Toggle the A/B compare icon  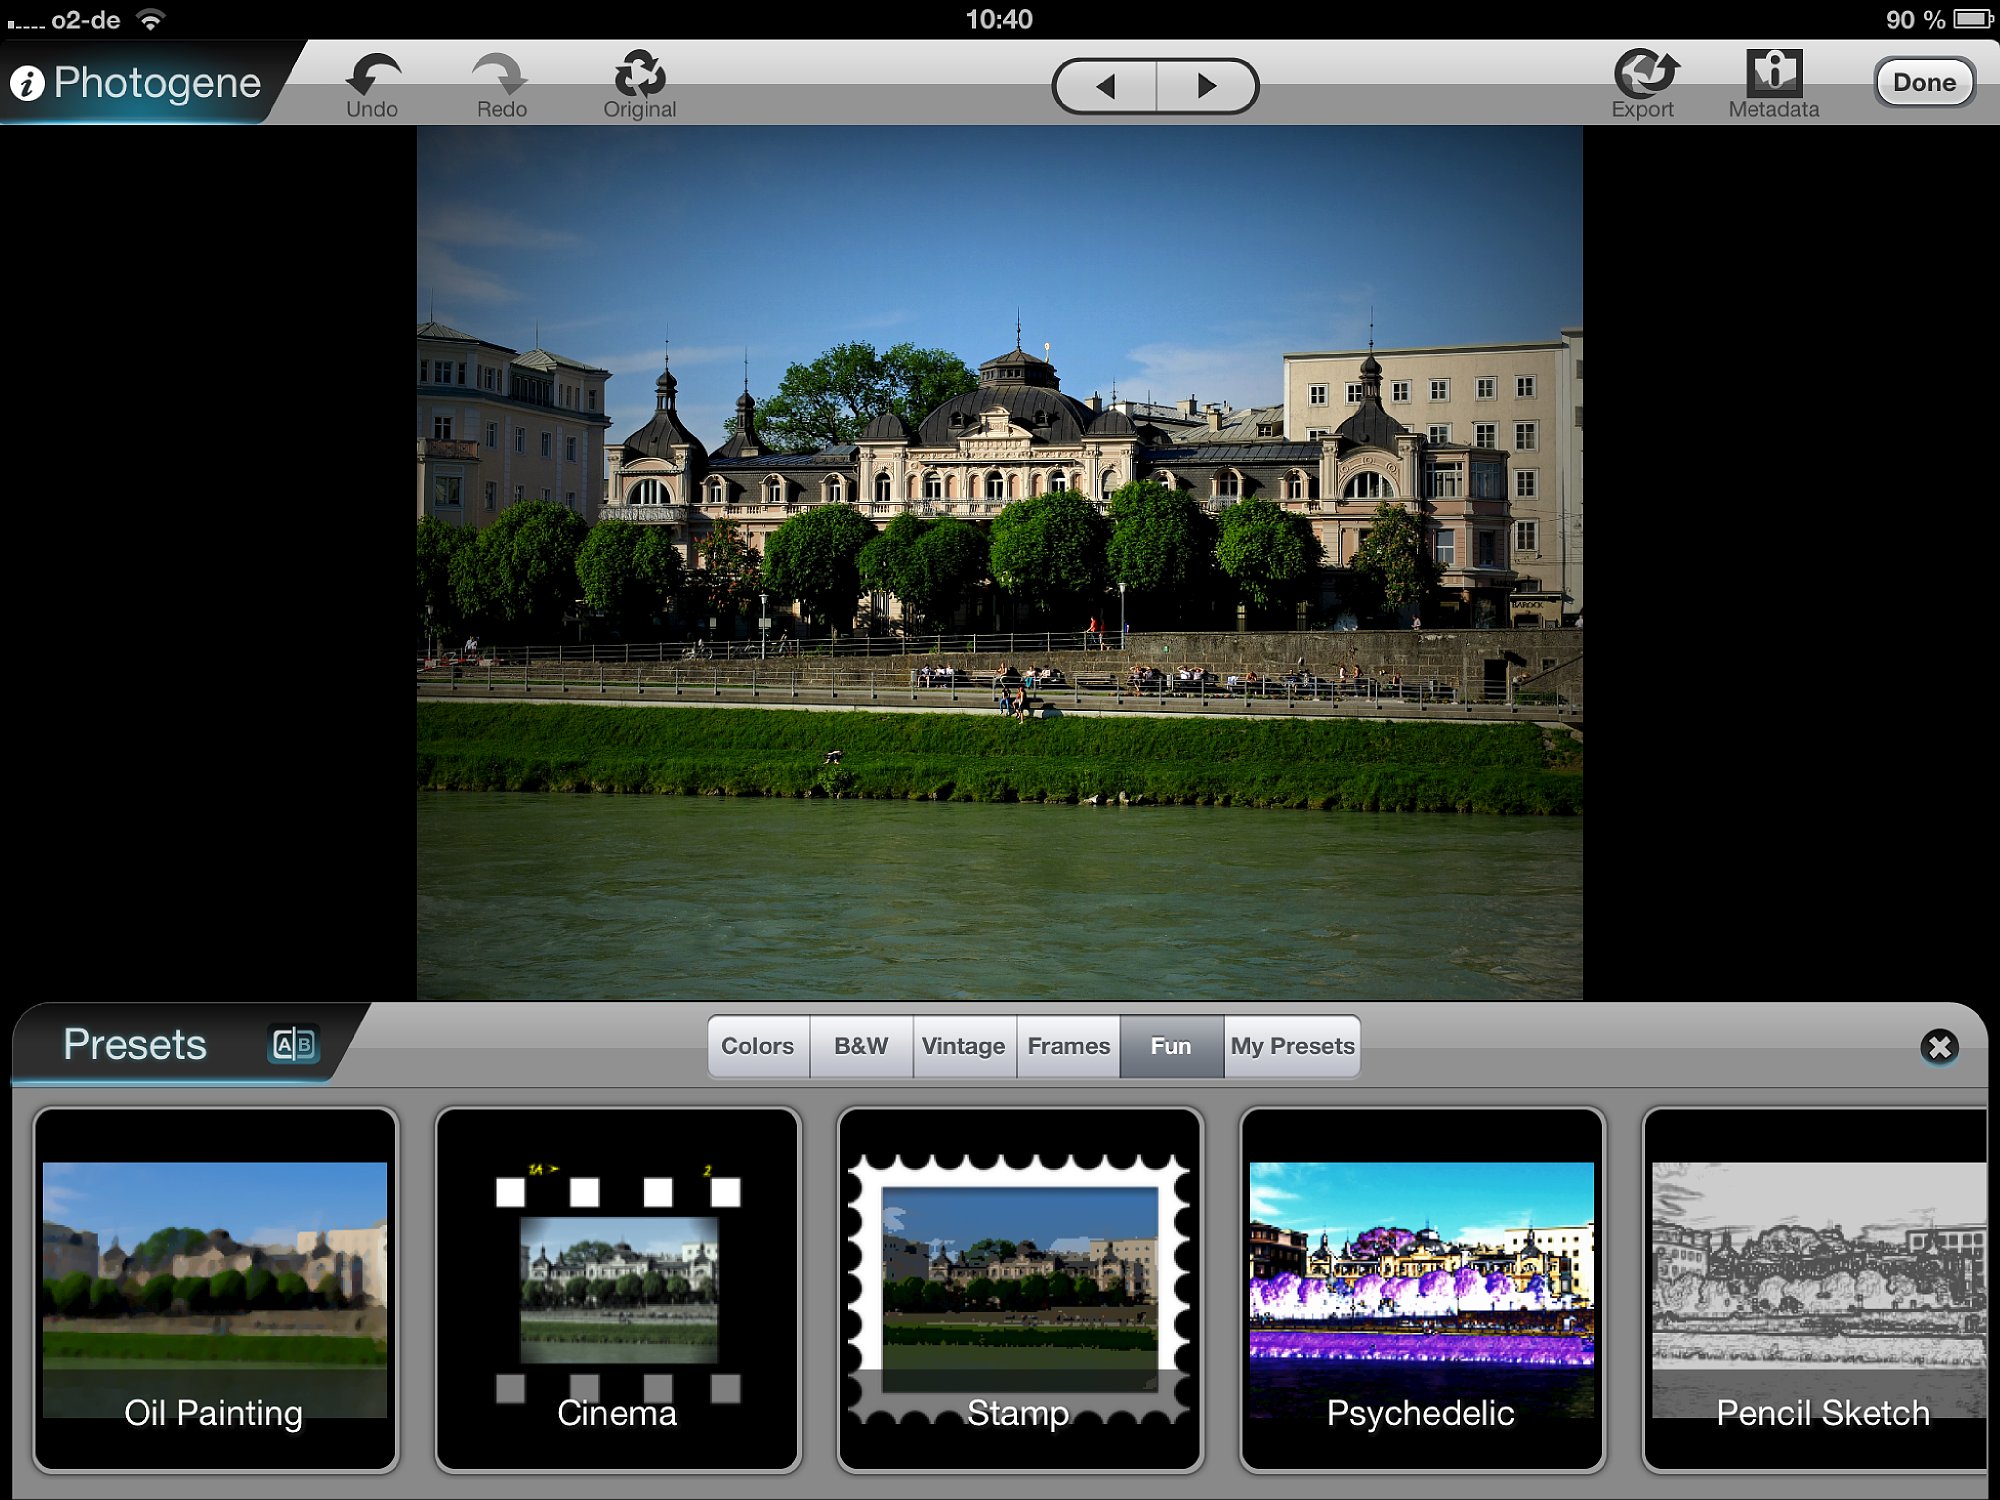(x=294, y=1045)
